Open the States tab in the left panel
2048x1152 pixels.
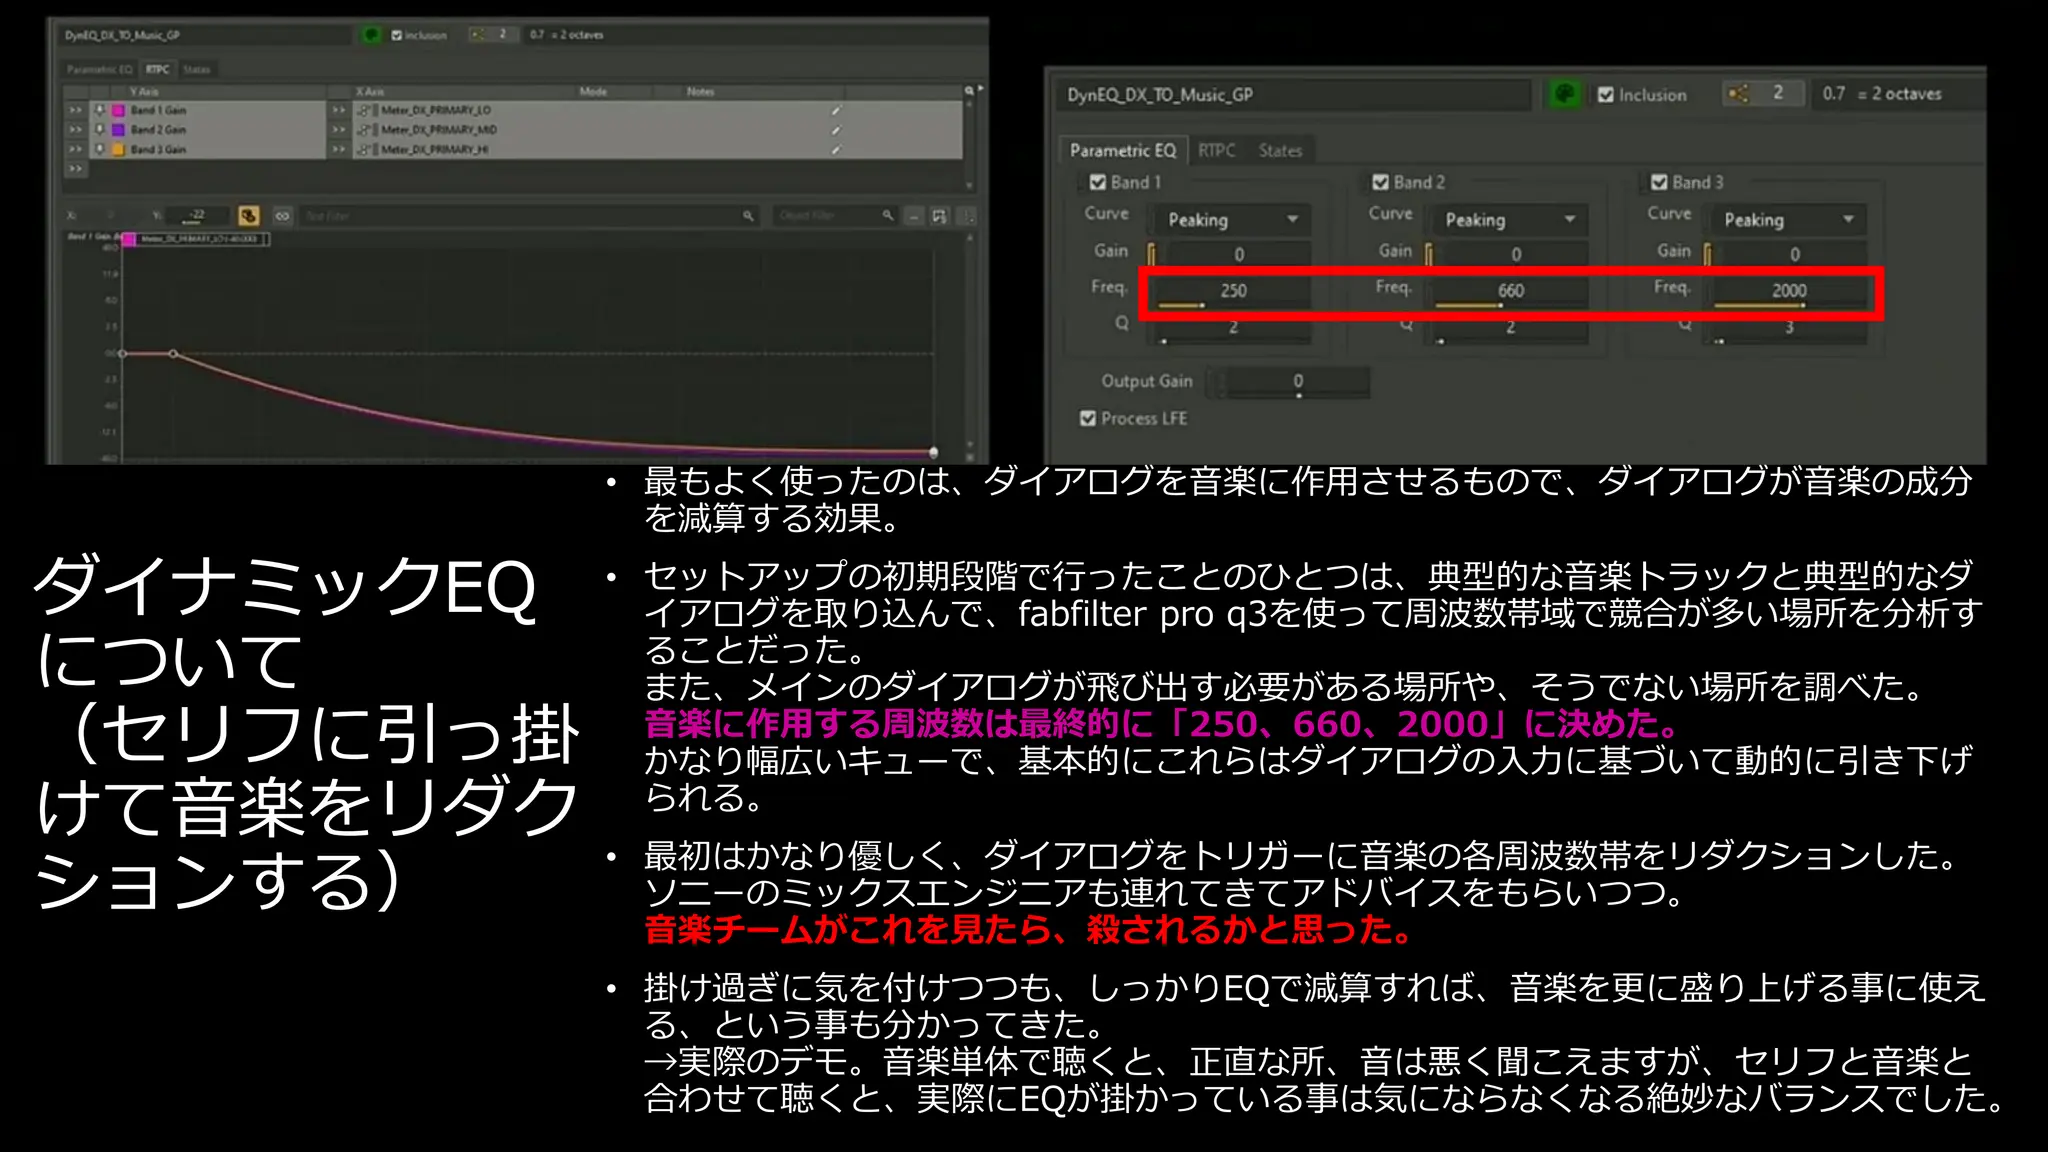click(196, 69)
